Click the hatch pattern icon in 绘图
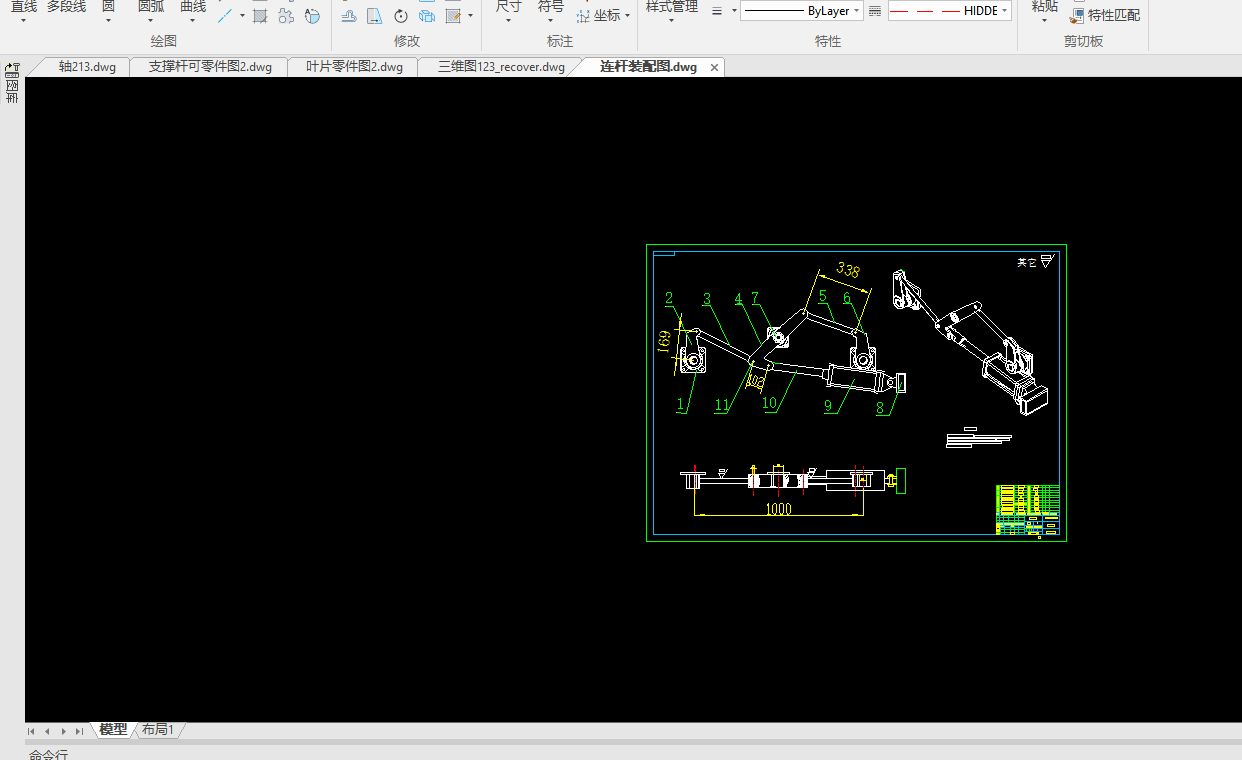The width and height of the screenshot is (1242, 760). [260, 15]
